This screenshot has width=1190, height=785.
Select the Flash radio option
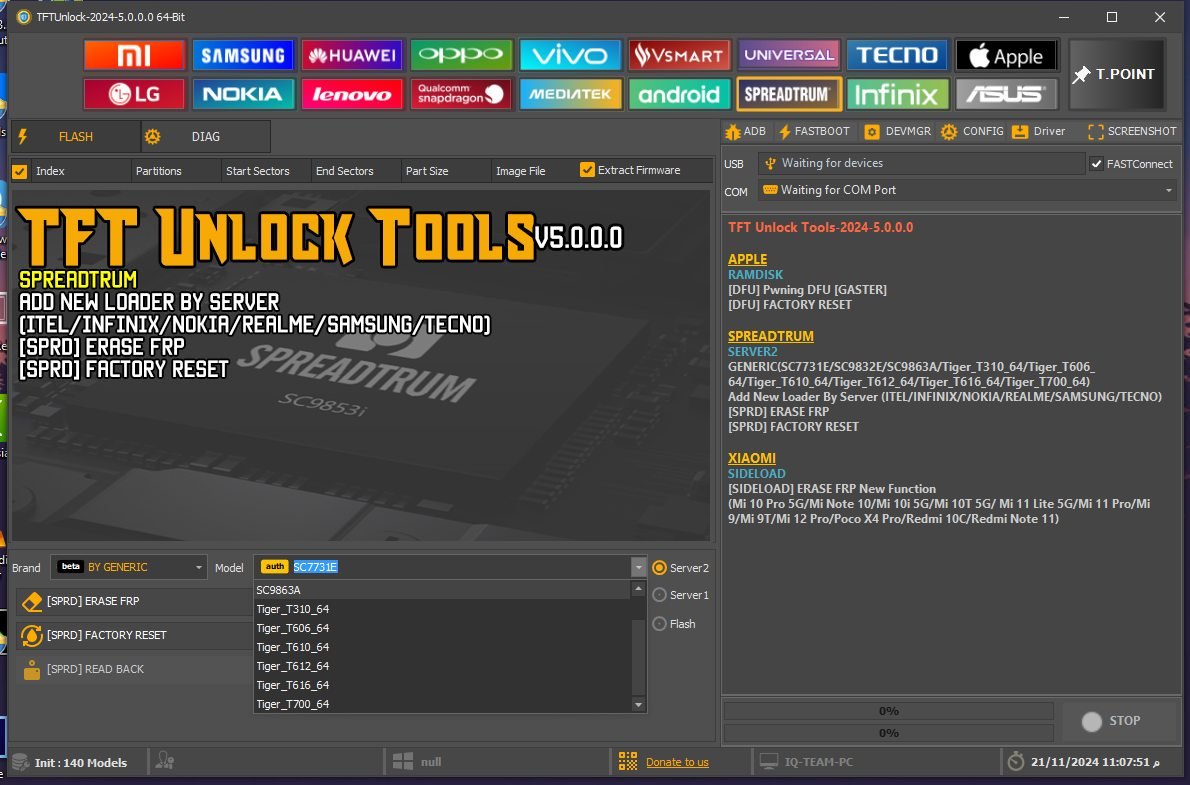(660, 624)
